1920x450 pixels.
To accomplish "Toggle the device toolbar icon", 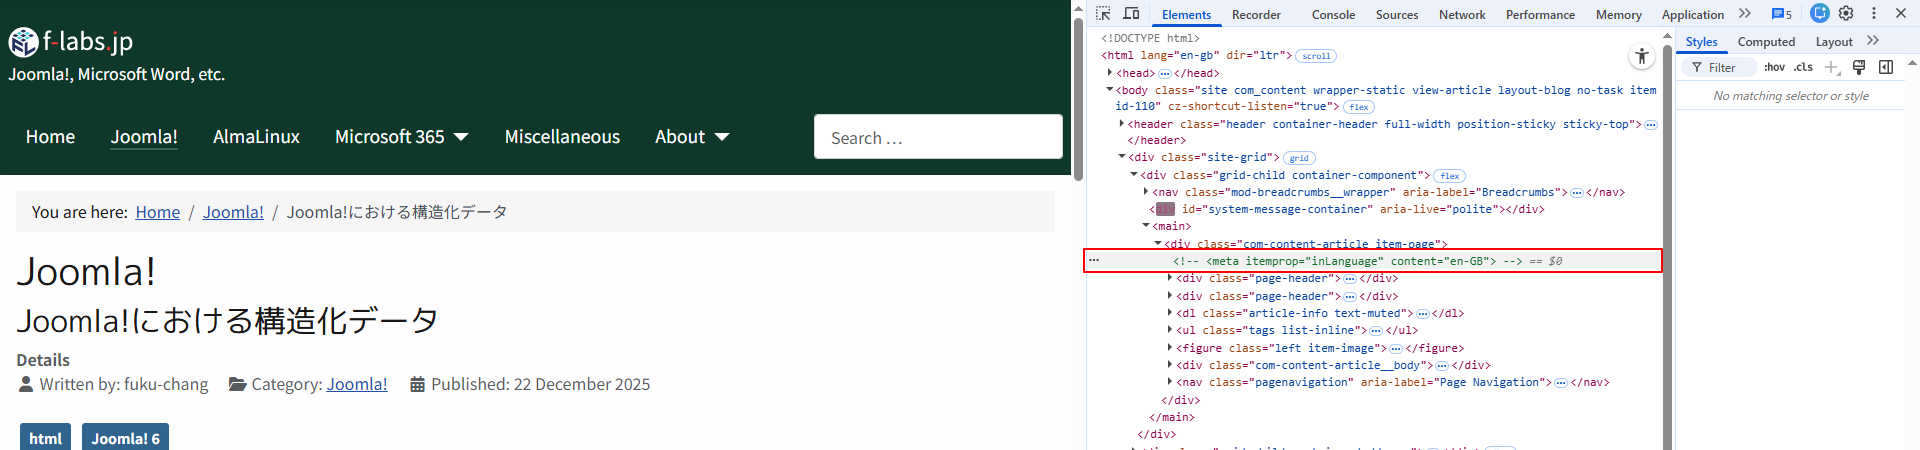I will click(1131, 14).
